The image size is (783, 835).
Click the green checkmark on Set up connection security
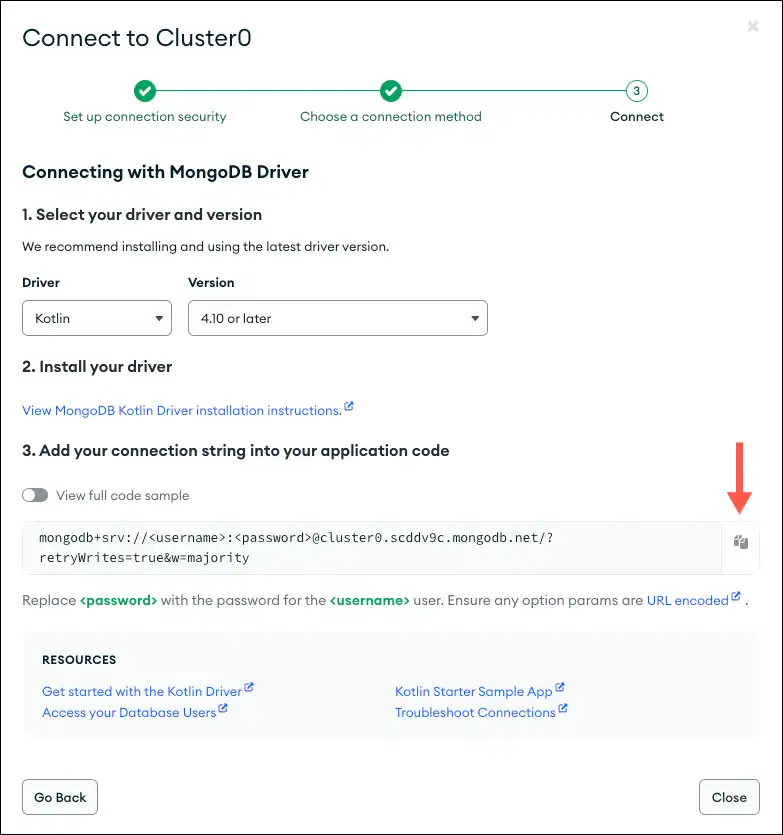tap(145, 90)
